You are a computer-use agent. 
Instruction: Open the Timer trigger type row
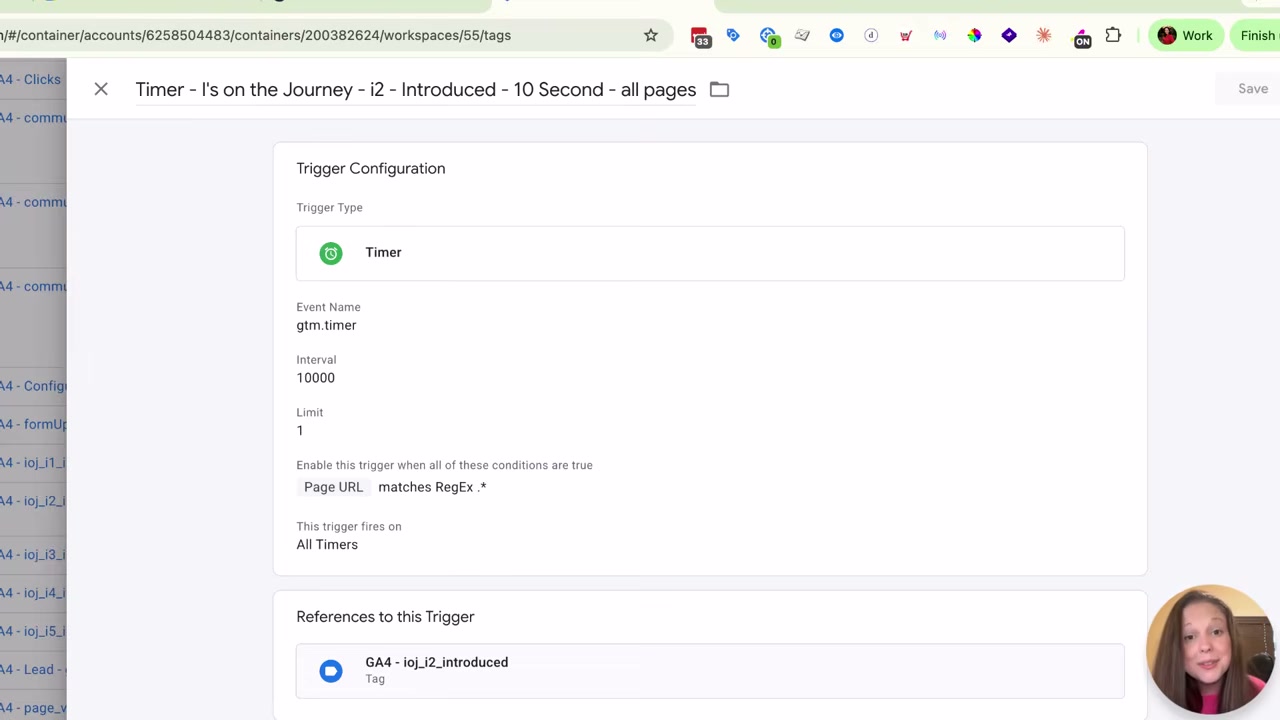710,253
